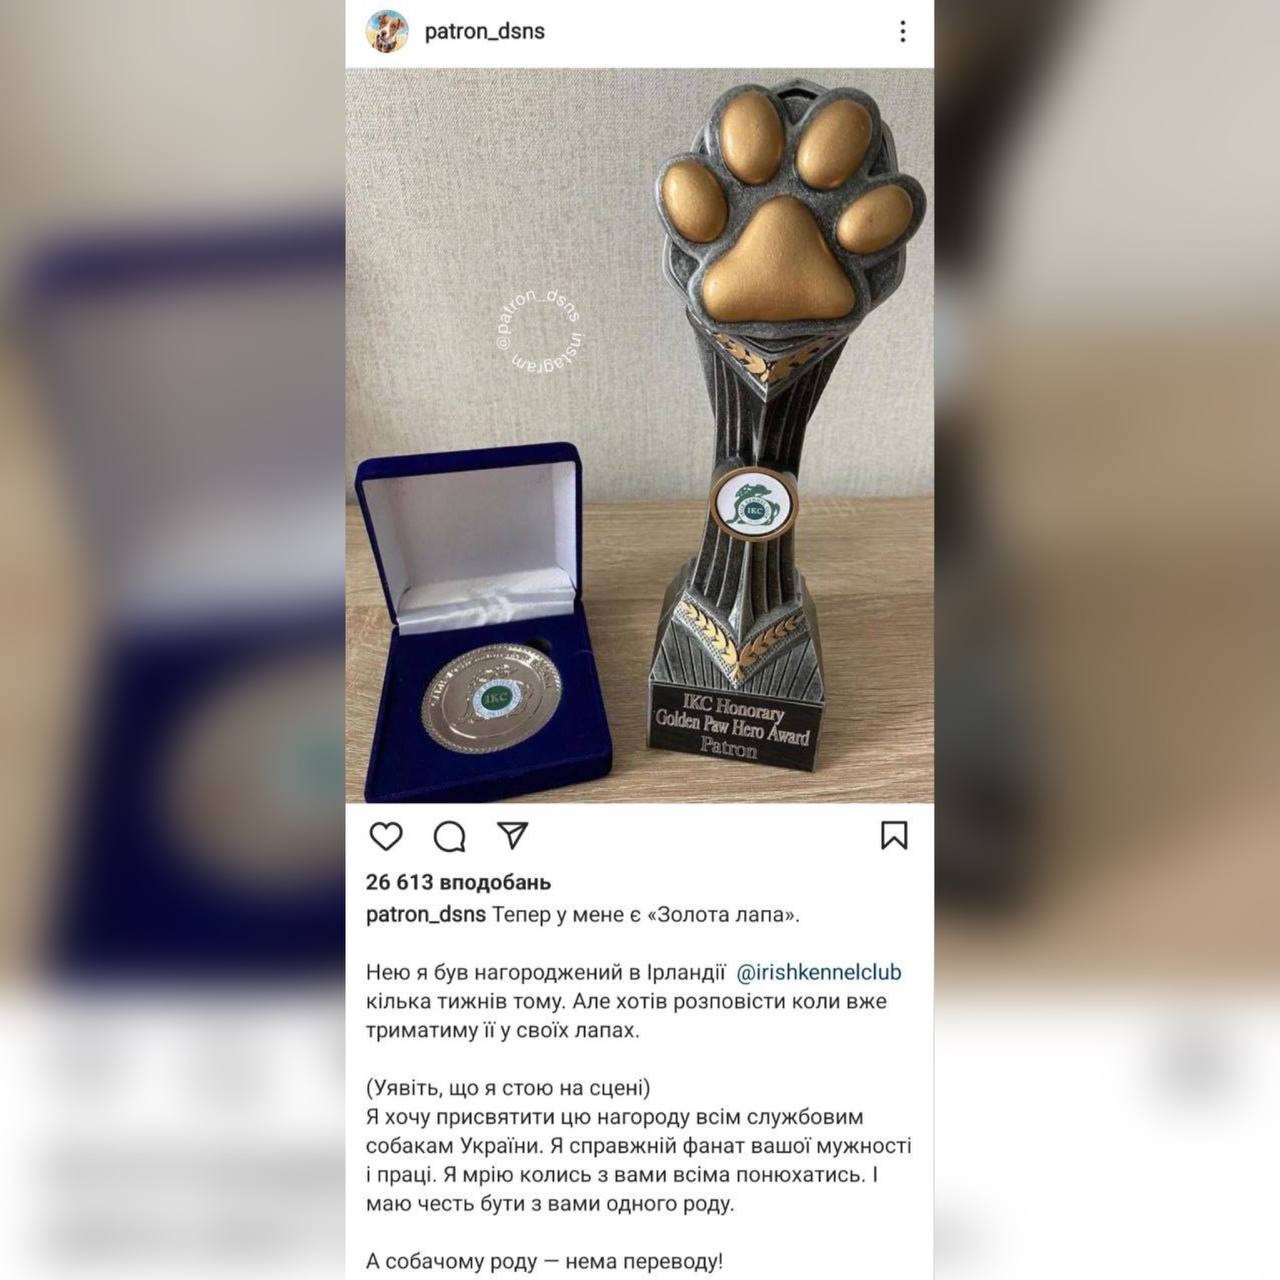Click the caption line 'Тепер у мене є «Золота лапа»'
This screenshot has height=1280, width=1280.
(646, 914)
